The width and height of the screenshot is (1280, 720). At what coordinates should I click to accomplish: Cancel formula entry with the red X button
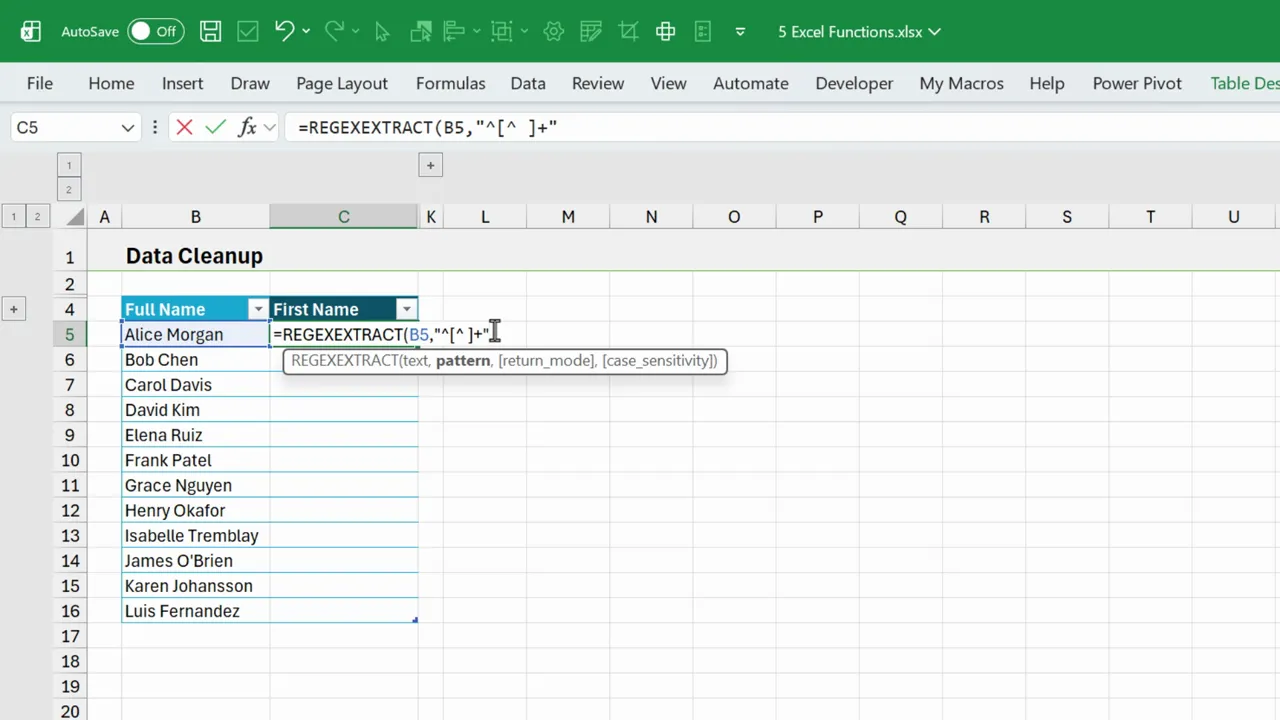pyautogui.click(x=183, y=127)
